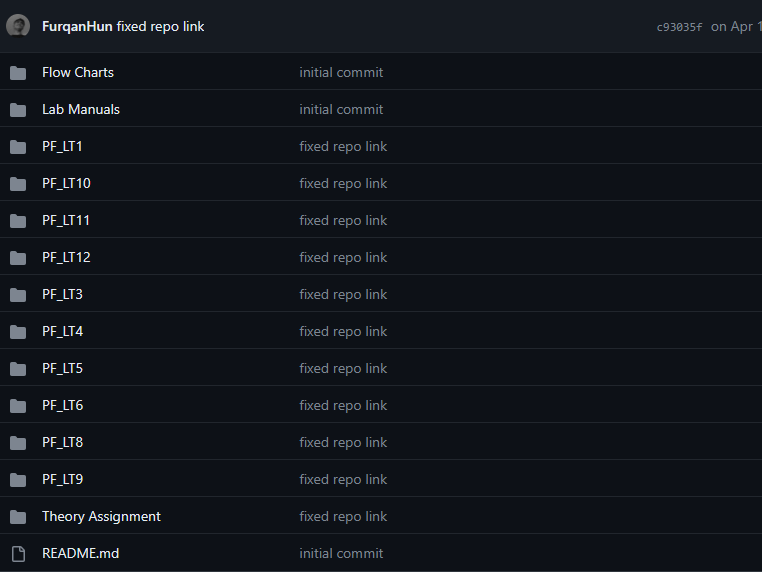Open the PF_LT3 folder

62,294
